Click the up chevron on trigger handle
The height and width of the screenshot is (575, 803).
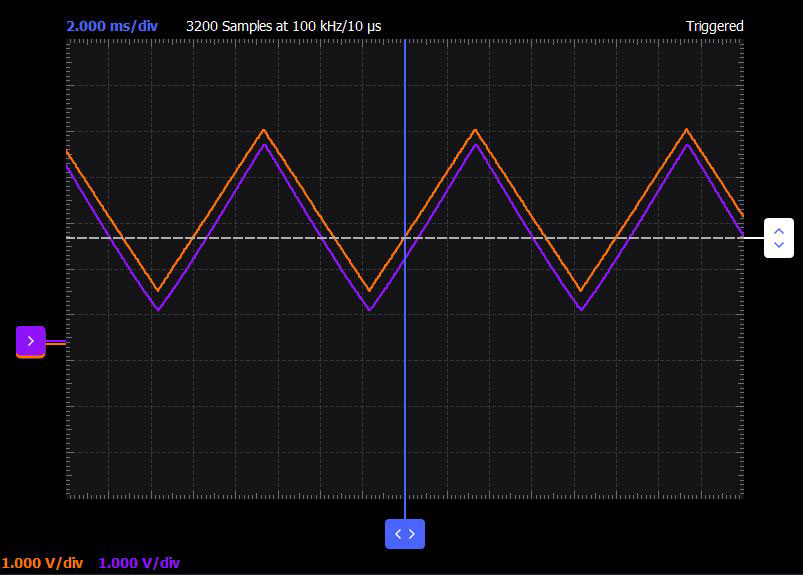pos(779,231)
